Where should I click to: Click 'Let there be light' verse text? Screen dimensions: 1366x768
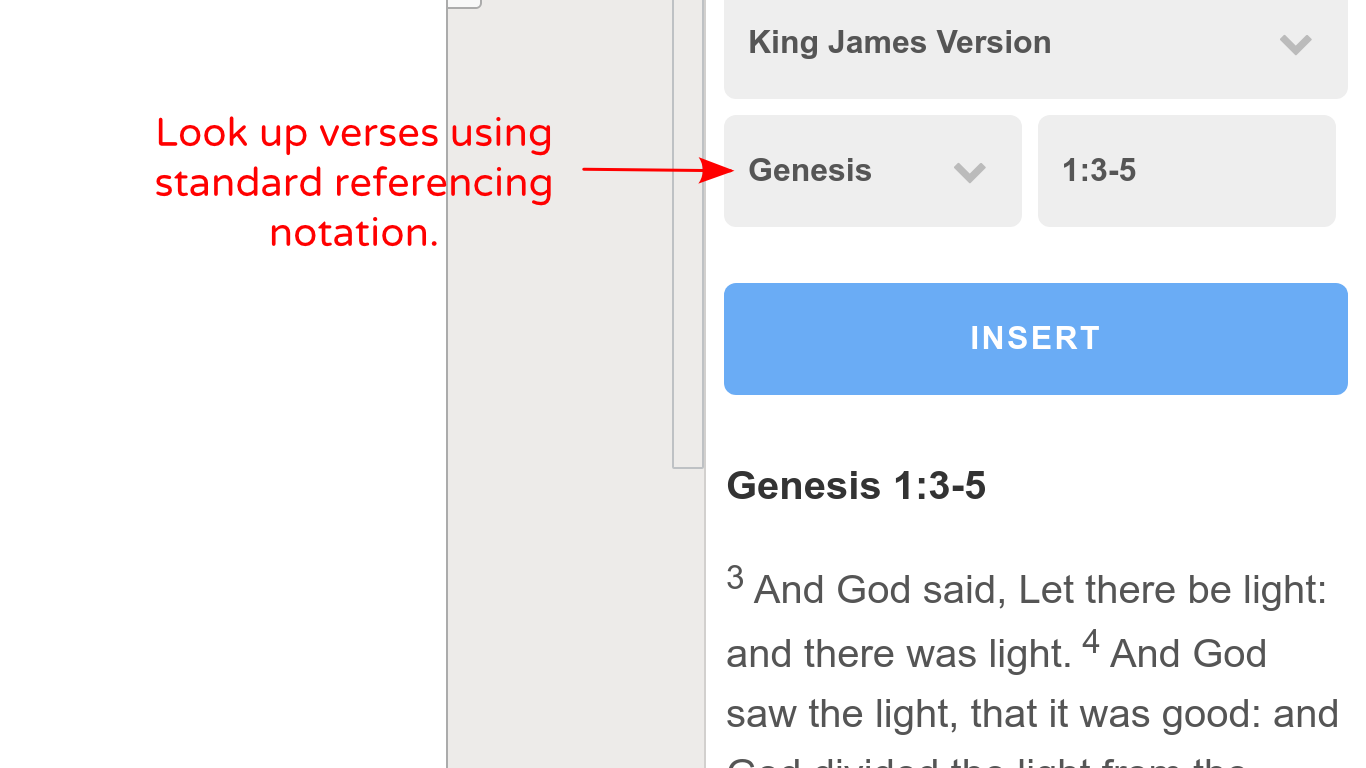[1172, 590]
